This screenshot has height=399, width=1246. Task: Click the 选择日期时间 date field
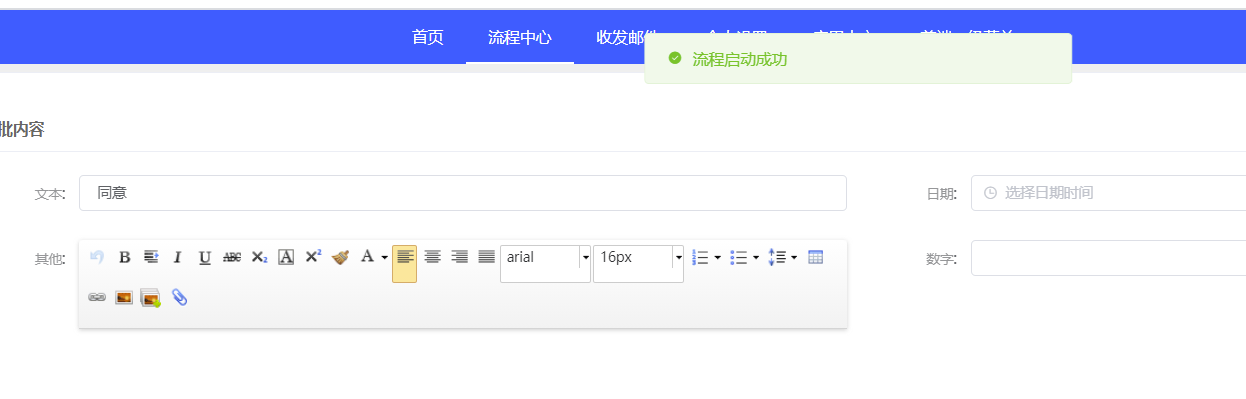tap(1108, 193)
